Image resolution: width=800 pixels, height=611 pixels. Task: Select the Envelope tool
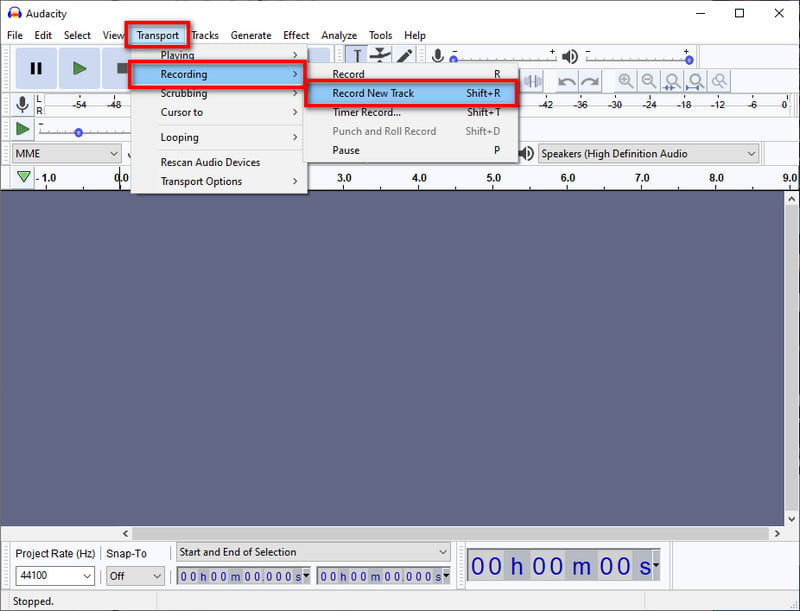[381, 55]
